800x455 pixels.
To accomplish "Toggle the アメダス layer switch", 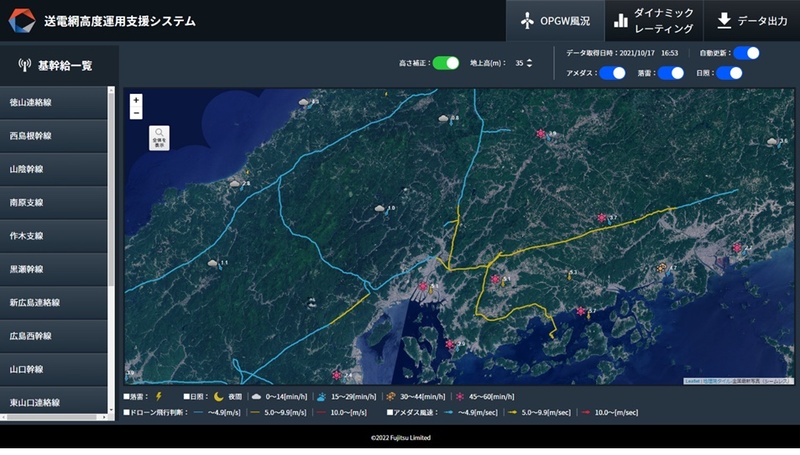I will click(x=611, y=73).
